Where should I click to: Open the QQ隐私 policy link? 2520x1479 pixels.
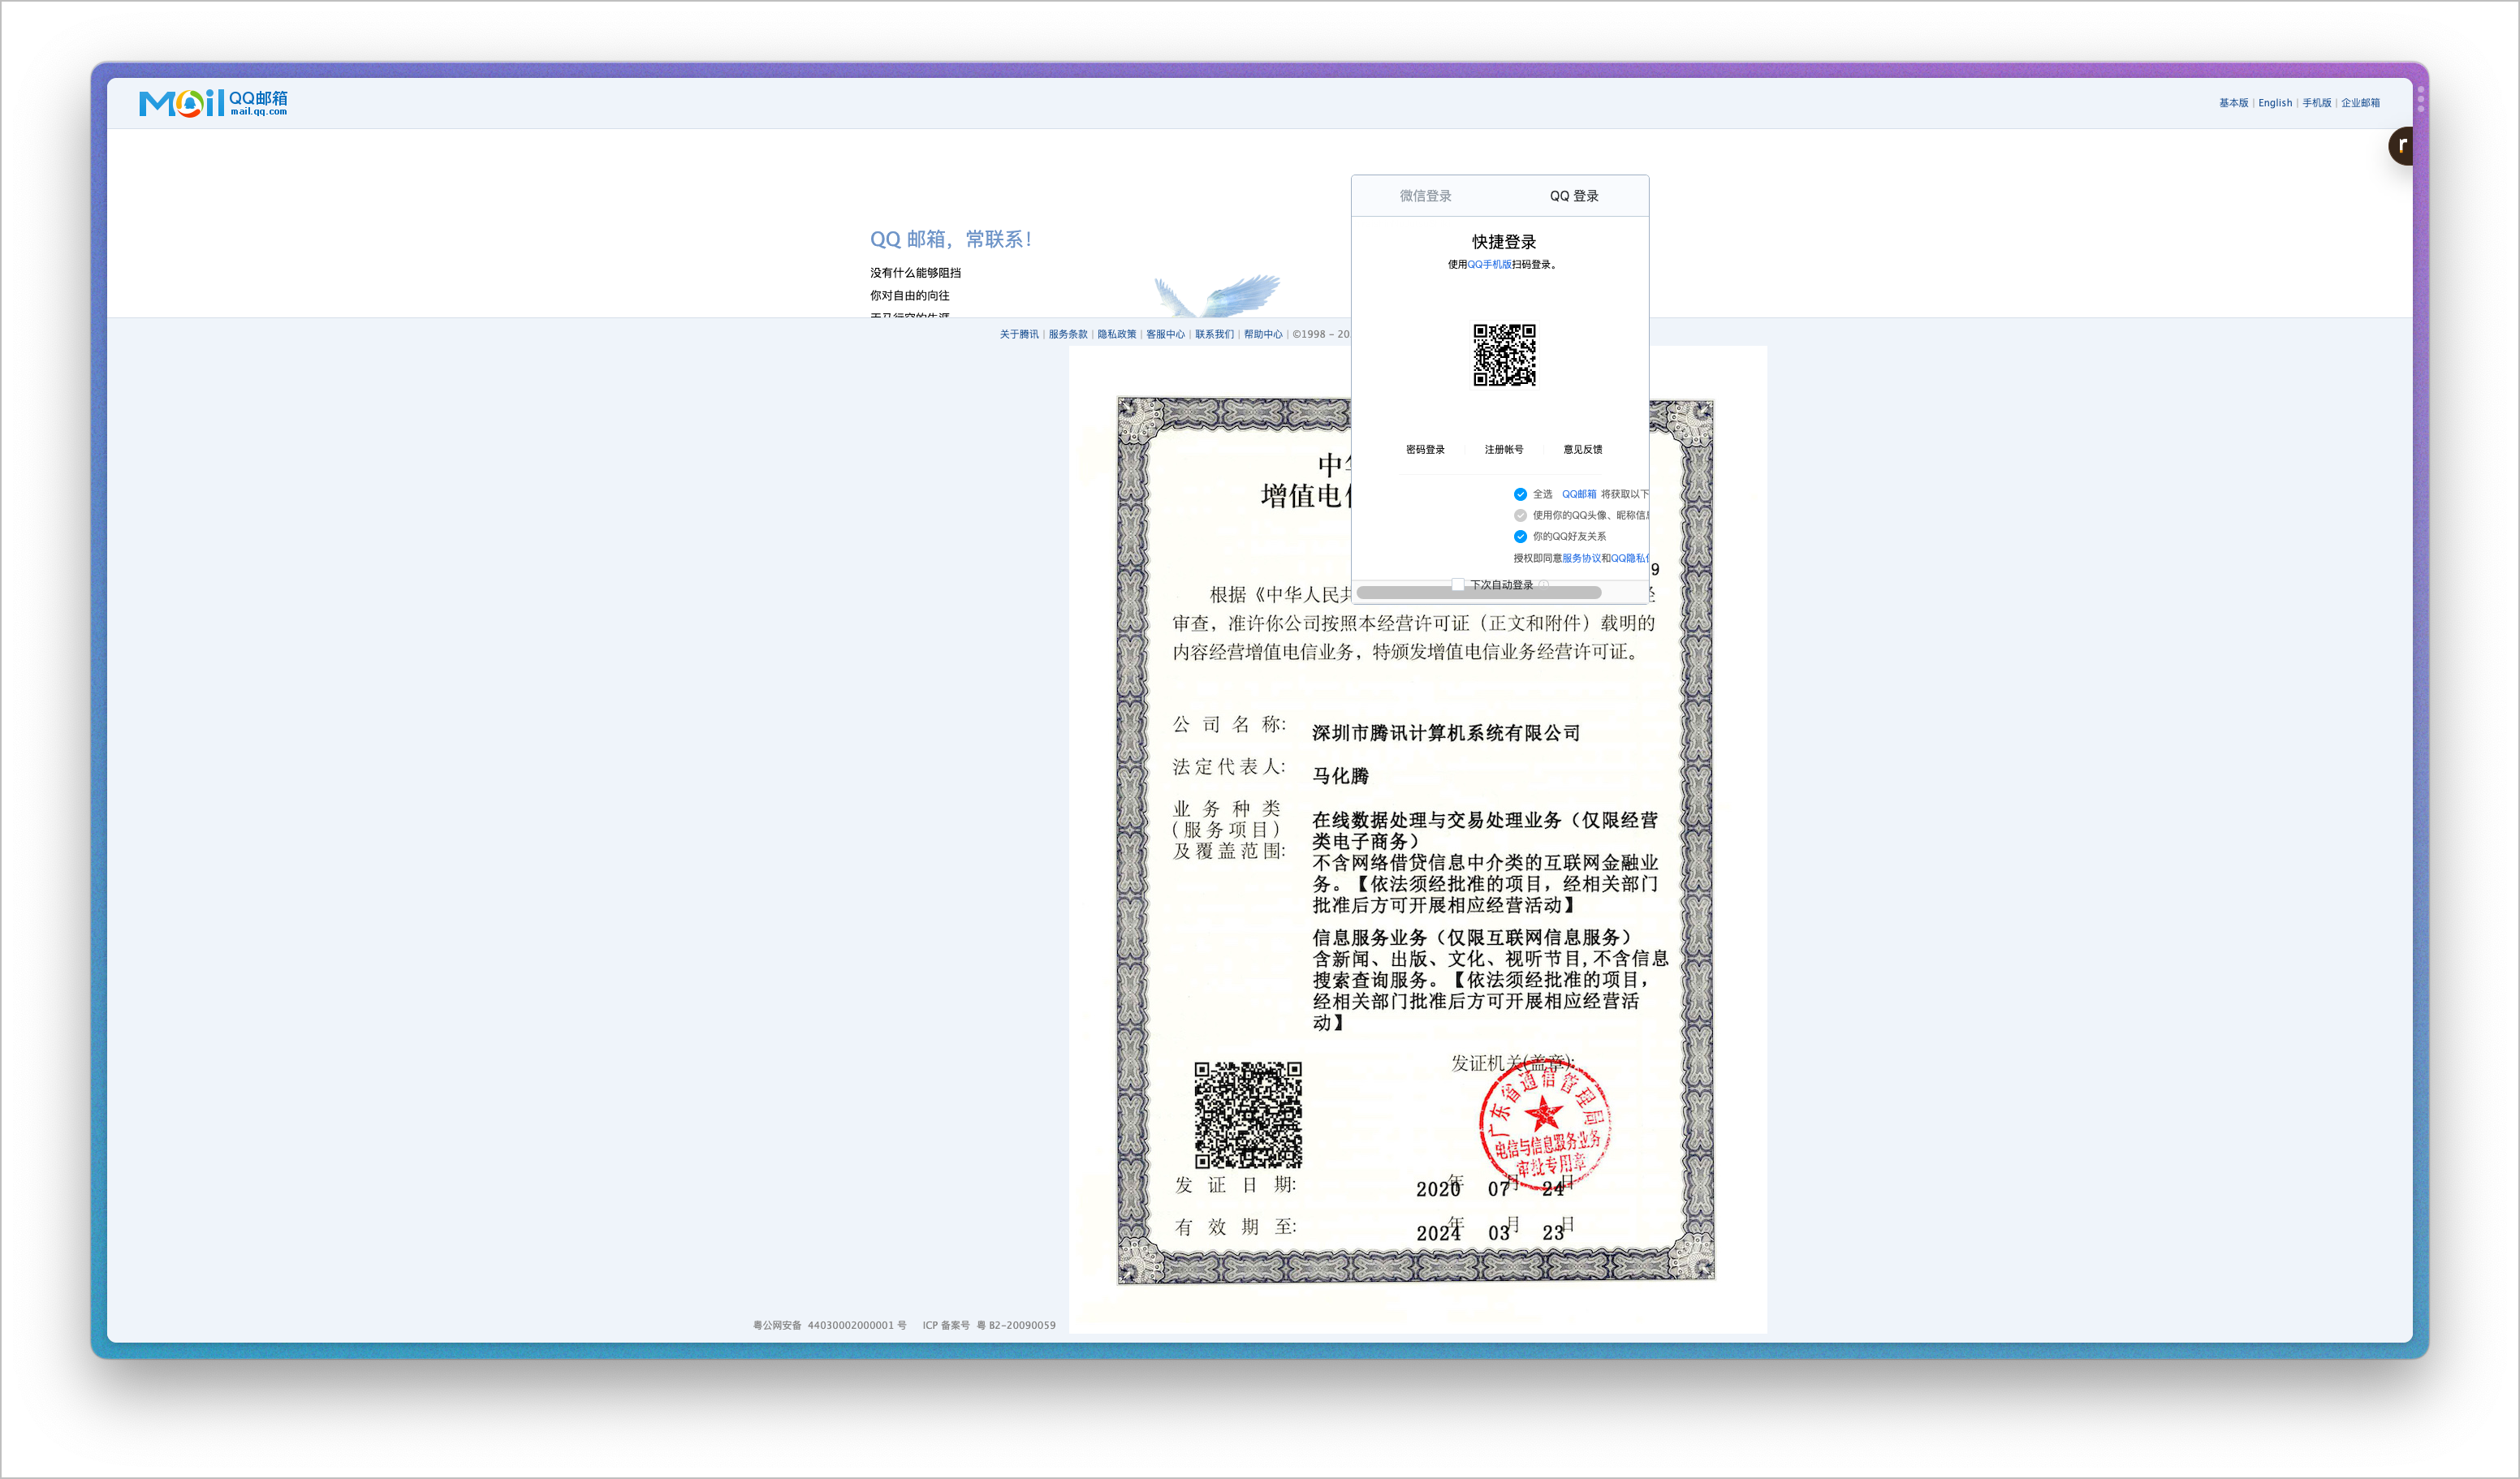point(1629,558)
